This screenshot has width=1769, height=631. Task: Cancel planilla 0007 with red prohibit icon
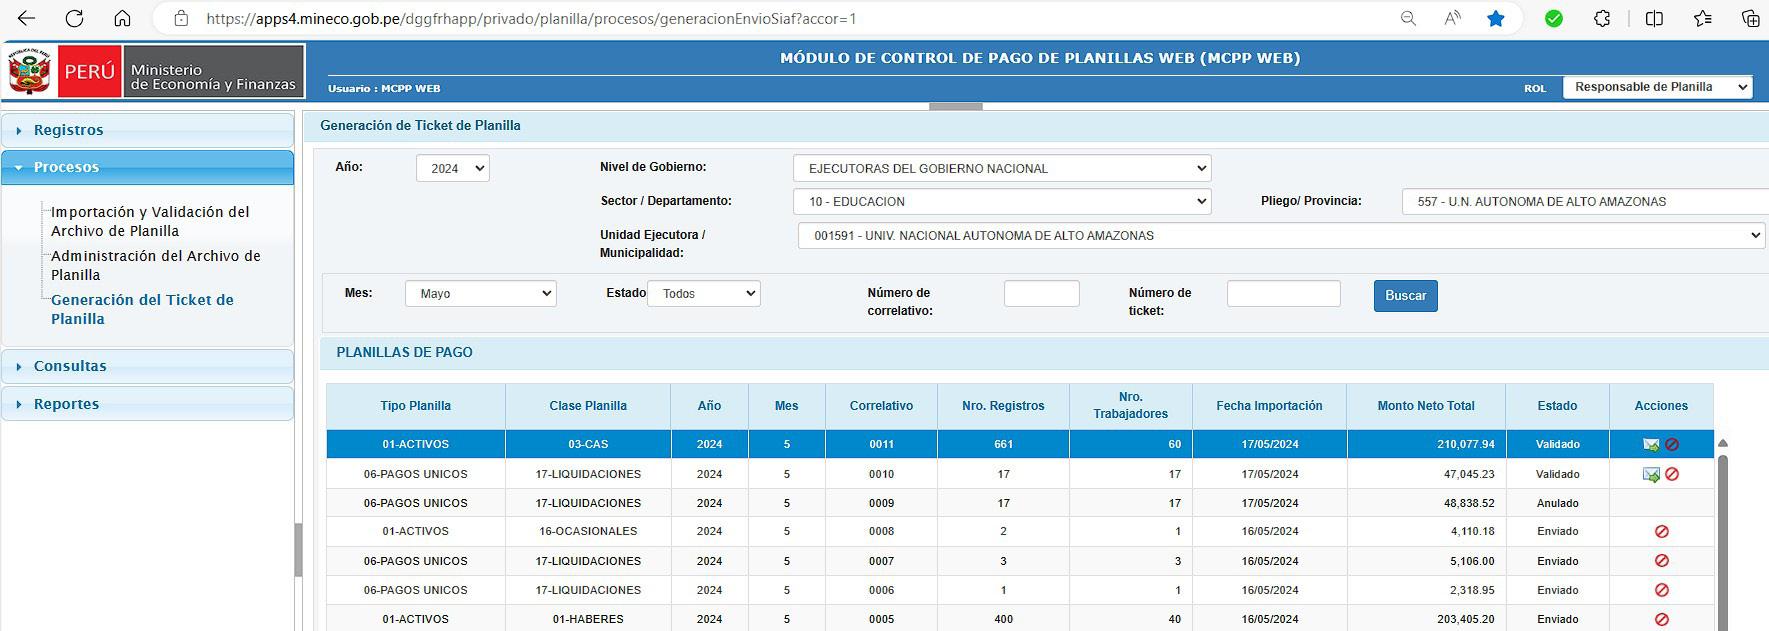pos(1662,561)
